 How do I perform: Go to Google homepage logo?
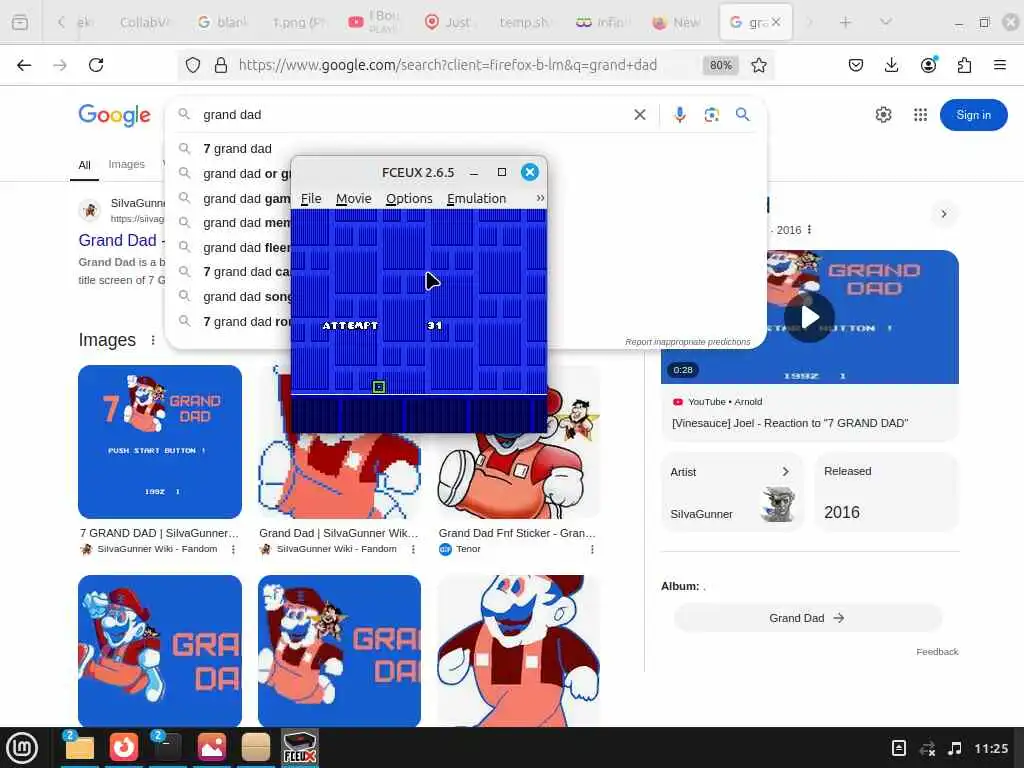tap(114, 115)
